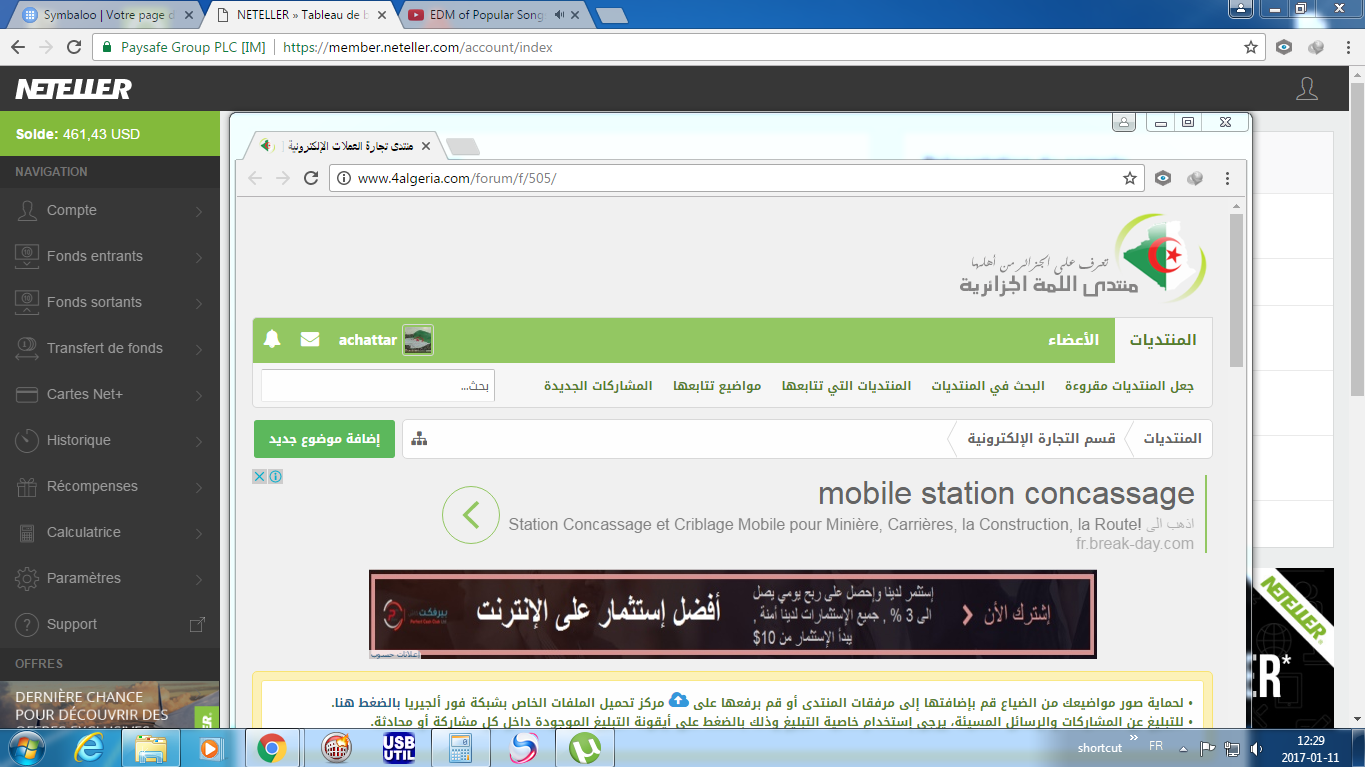Screen dimensions: 1365x767
Task: Reload the 4algeria forum page
Action: [311, 178]
